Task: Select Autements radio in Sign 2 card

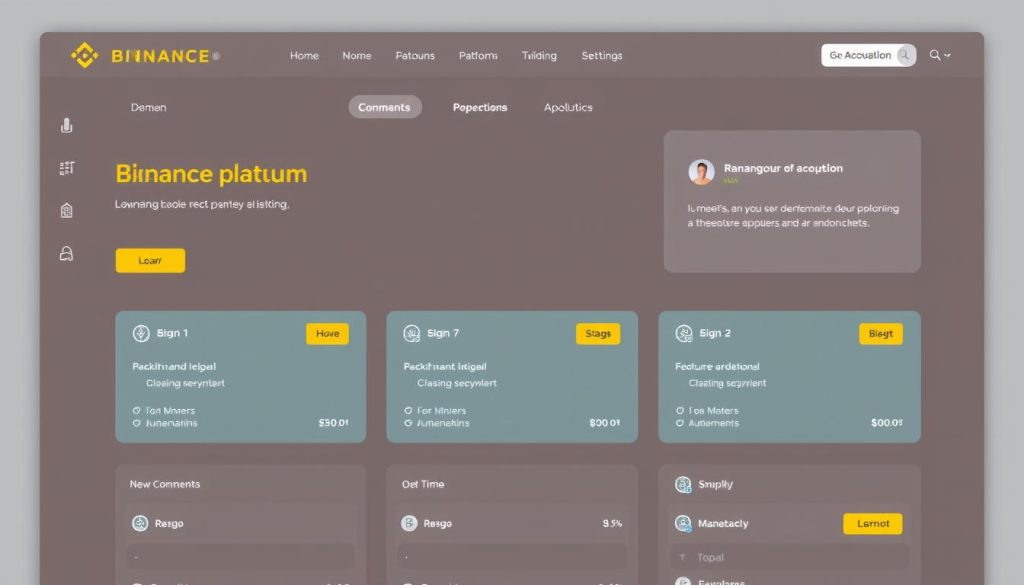Action: point(680,423)
